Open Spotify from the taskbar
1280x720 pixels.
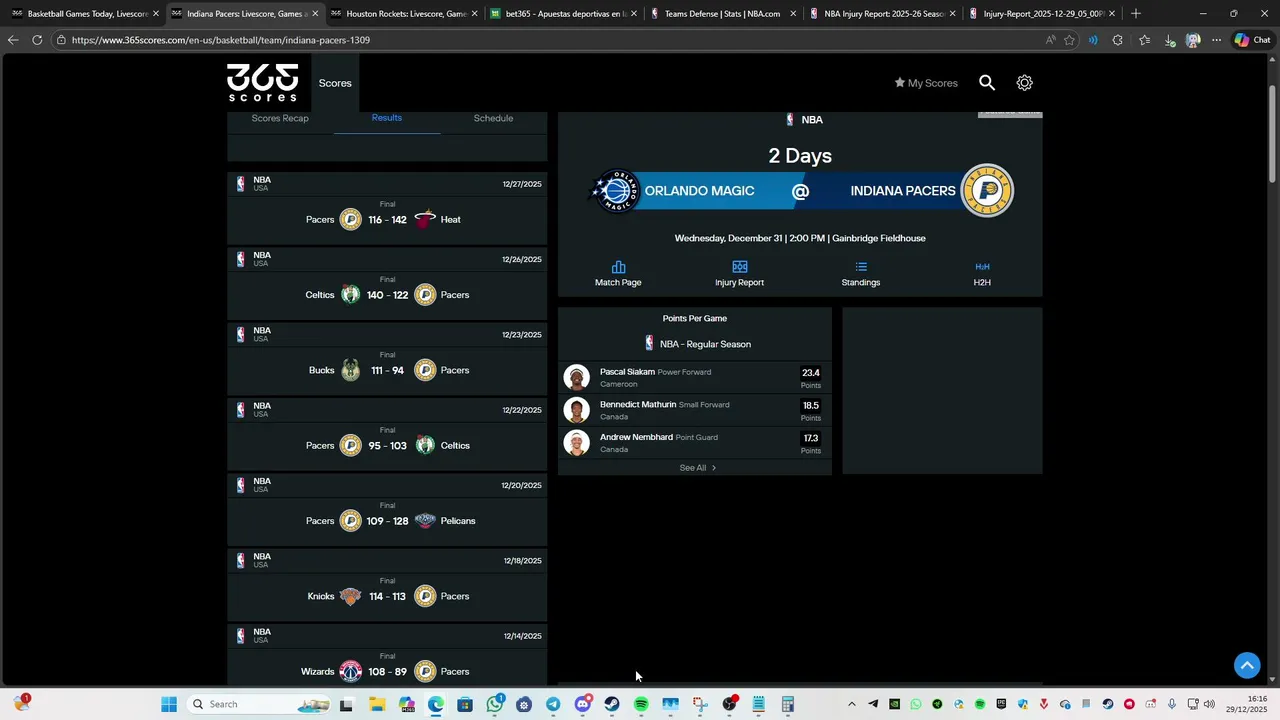pyautogui.click(x=641, y=704)
